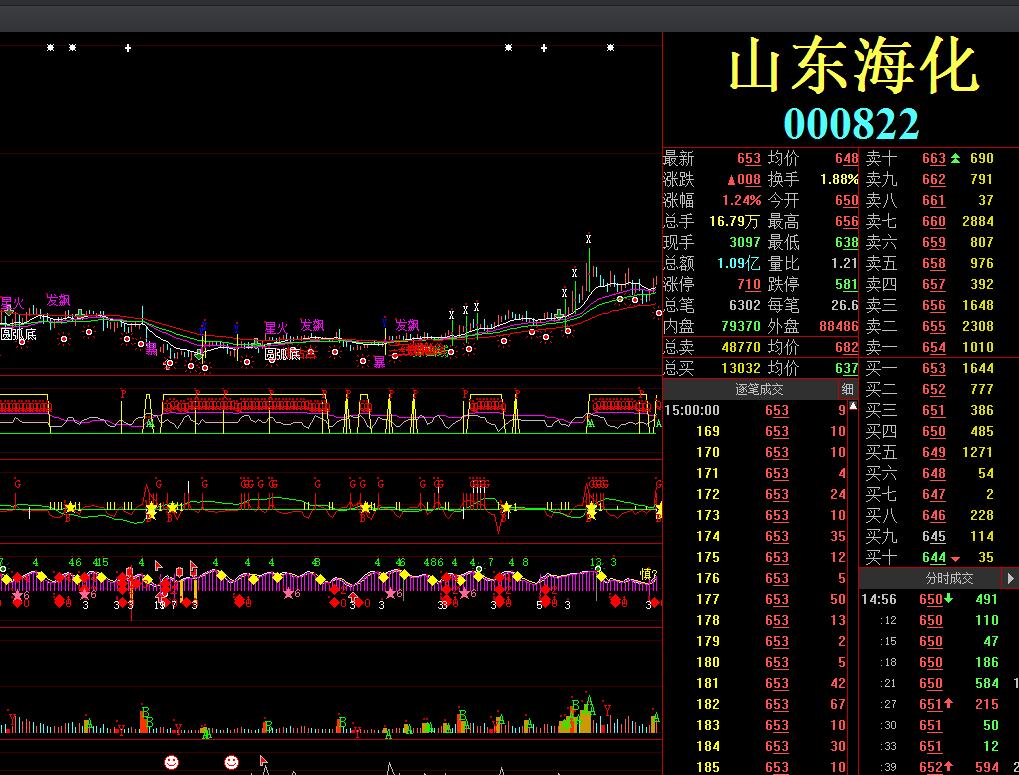1019x775 pixels.
Task: Click the average price 682 in the 总卖 row
Action: tap(847, 348)
